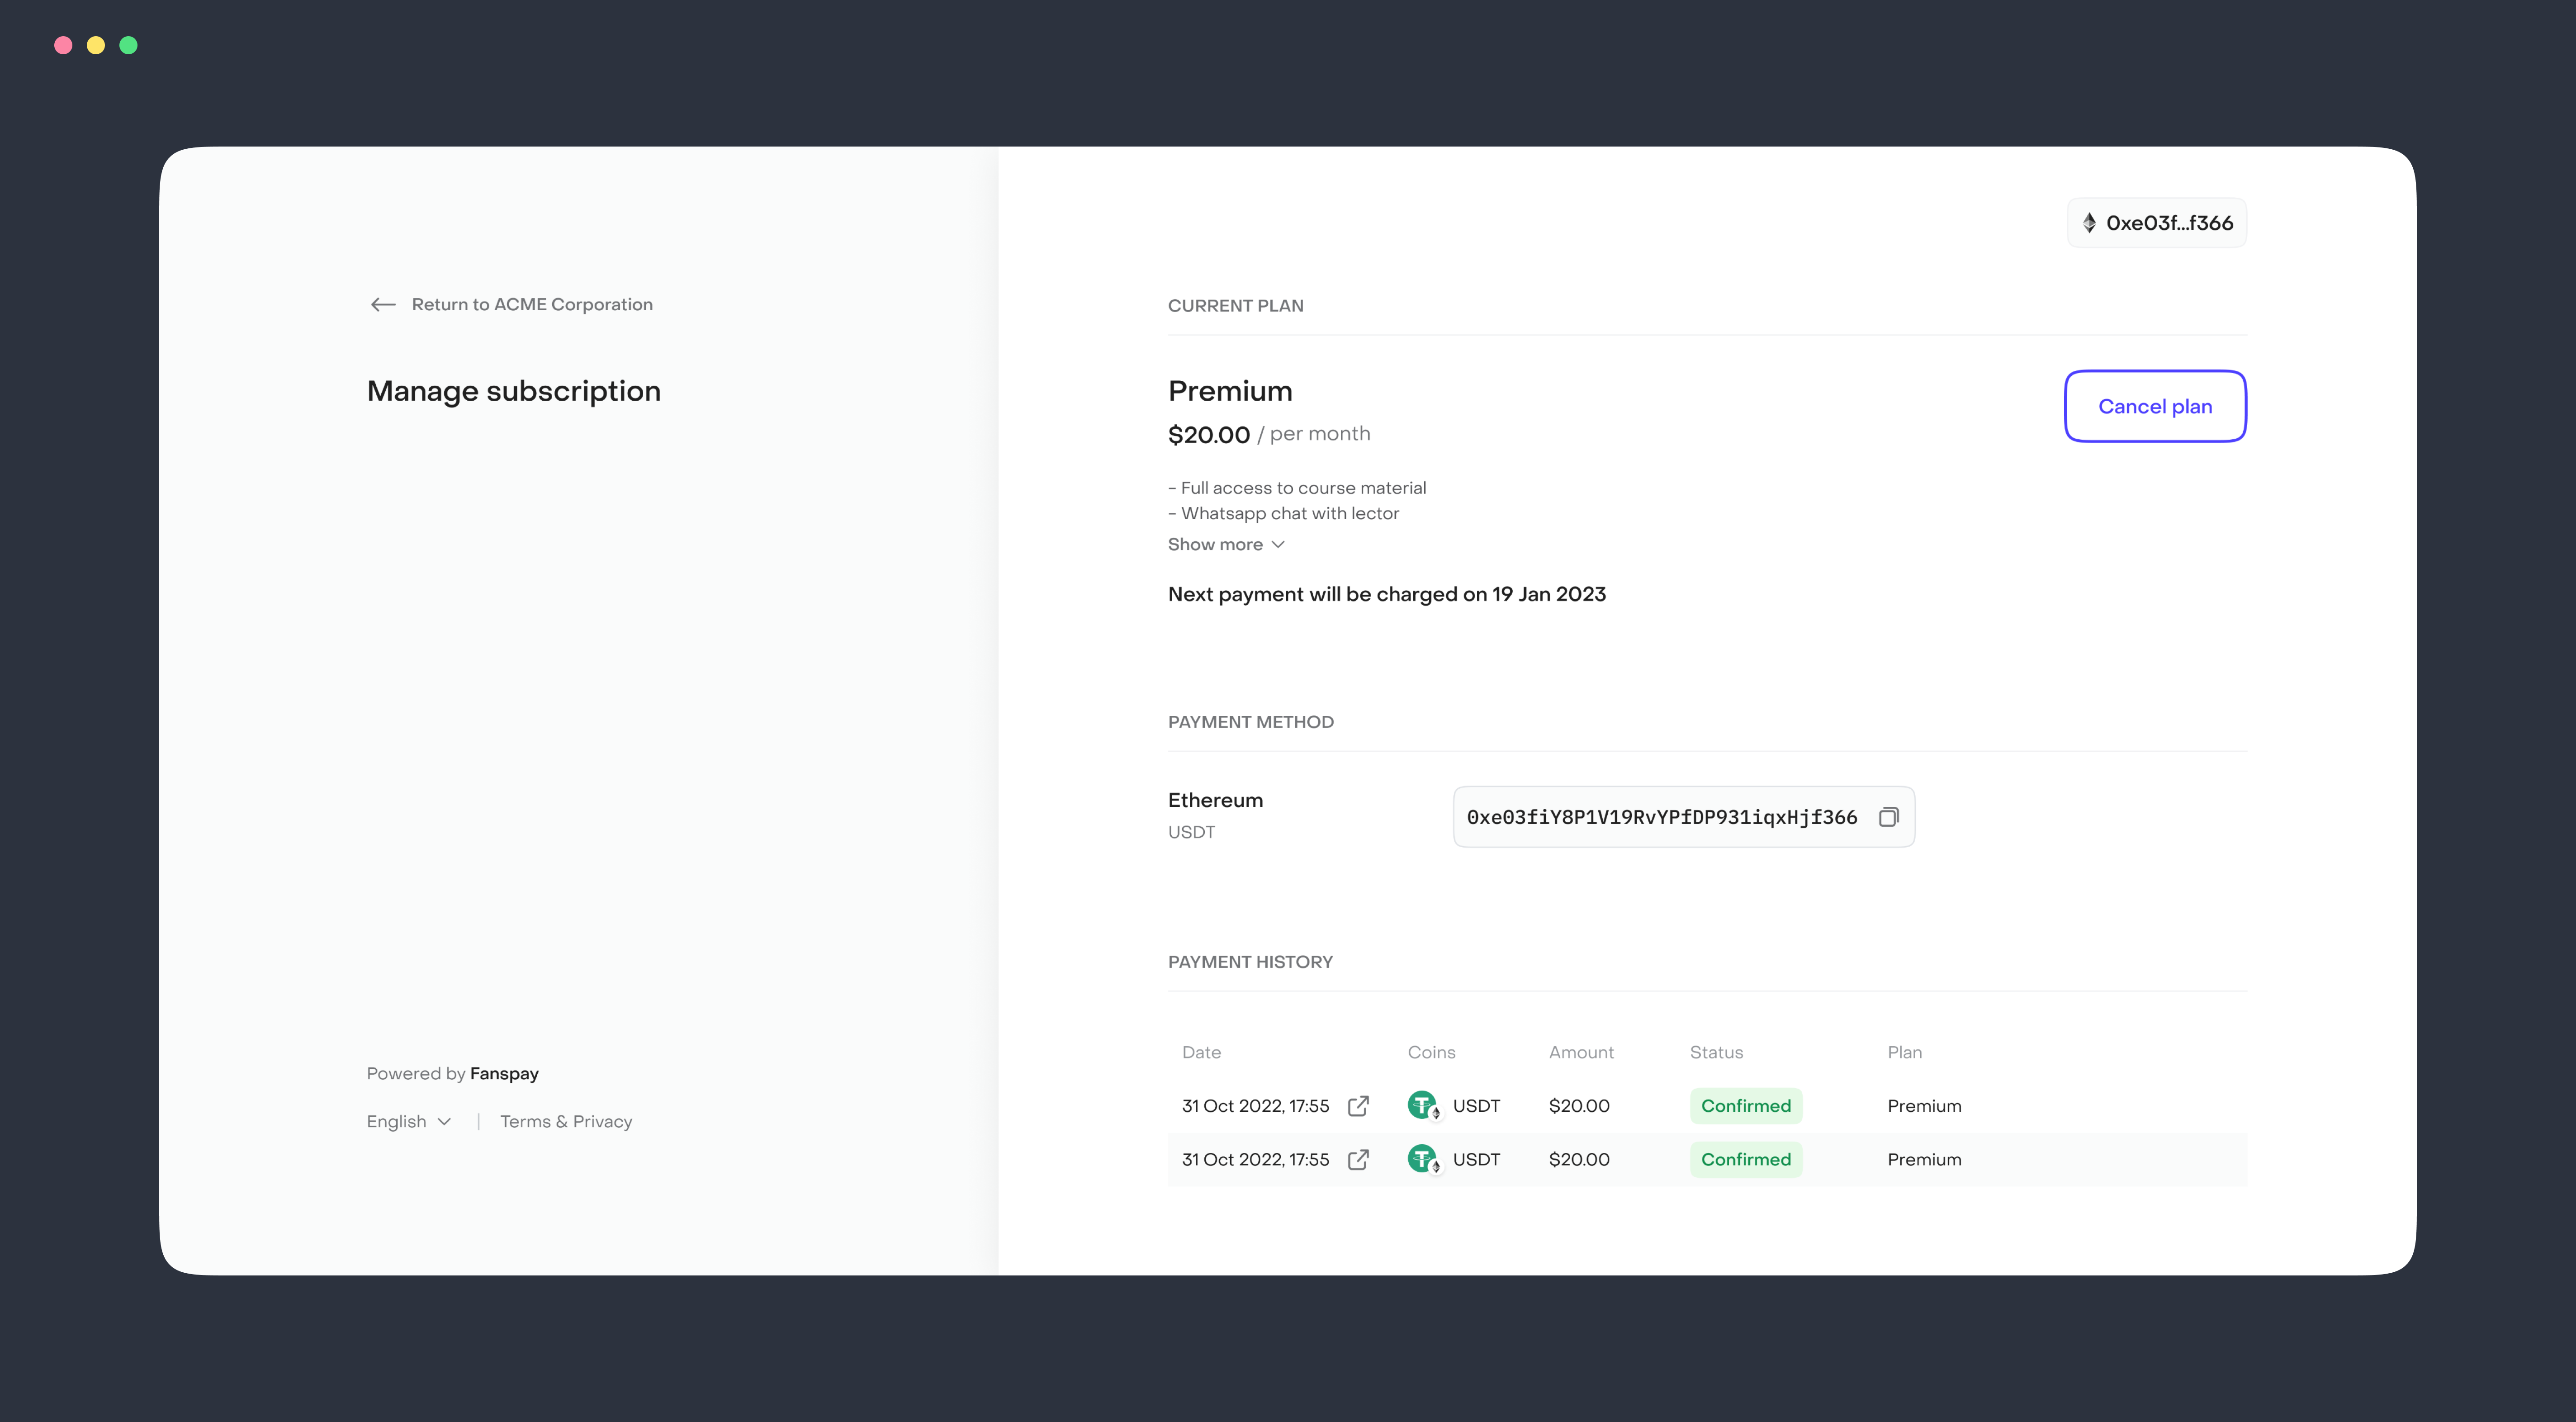This screenshot has width=2576, height=1422.
Task: Click the USDT coin icon in first row
Action: coord(1422,1105)
